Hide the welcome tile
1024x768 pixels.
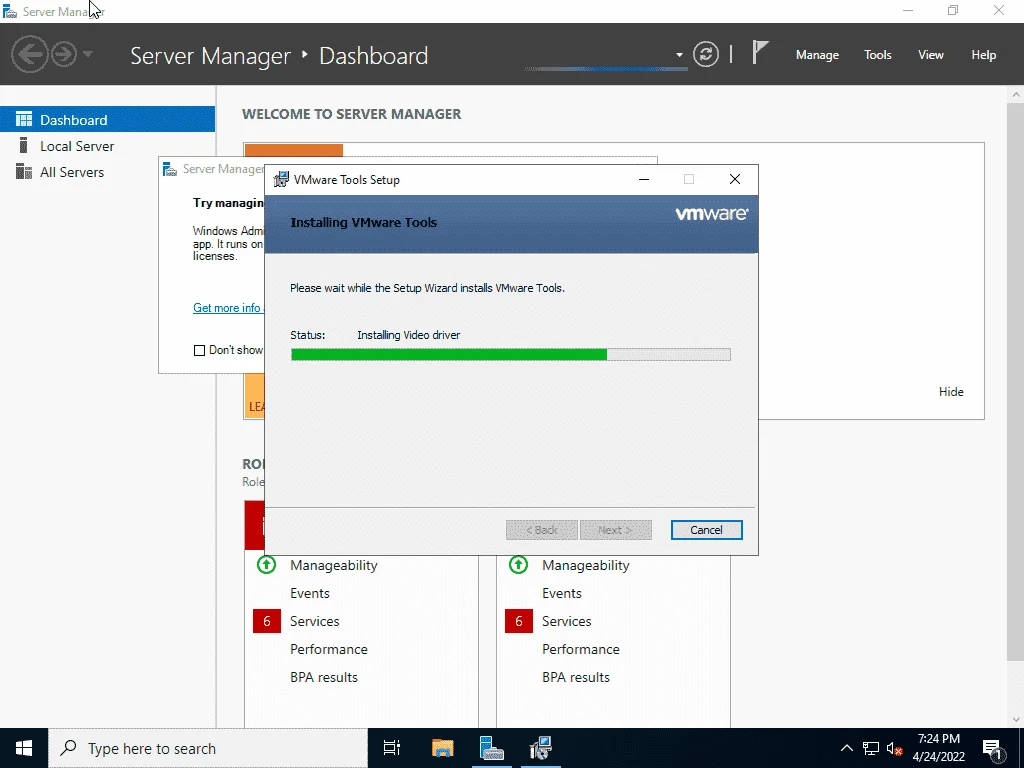click(951, 391)
